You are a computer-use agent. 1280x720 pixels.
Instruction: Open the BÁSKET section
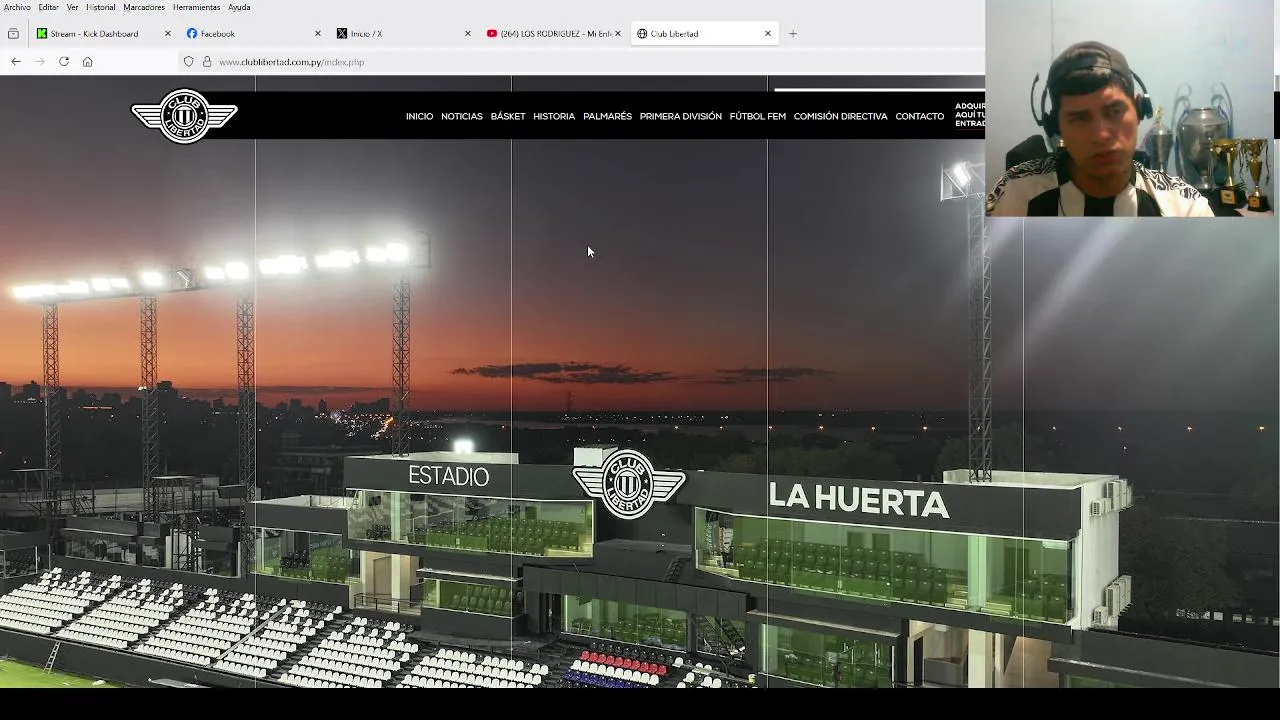508,117
